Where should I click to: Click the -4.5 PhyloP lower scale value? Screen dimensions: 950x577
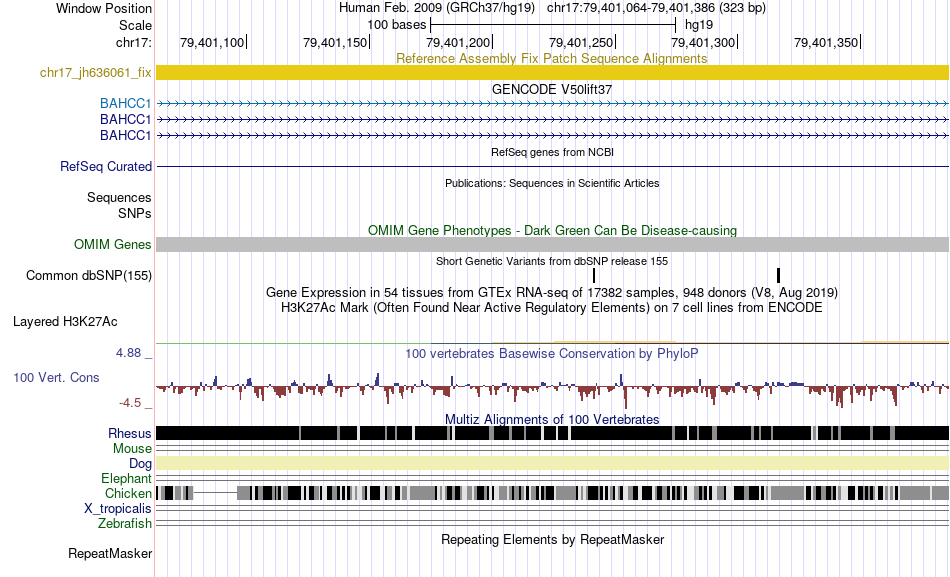pos(130,403)
